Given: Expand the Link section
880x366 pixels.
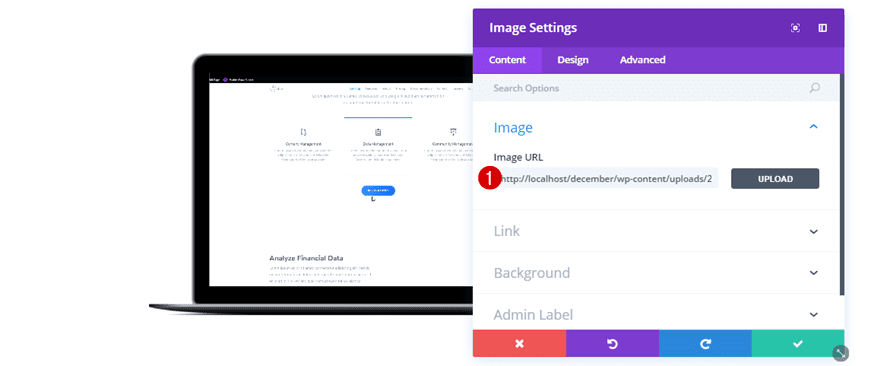Looking at the screenshot, I should (x=656, y=231).
